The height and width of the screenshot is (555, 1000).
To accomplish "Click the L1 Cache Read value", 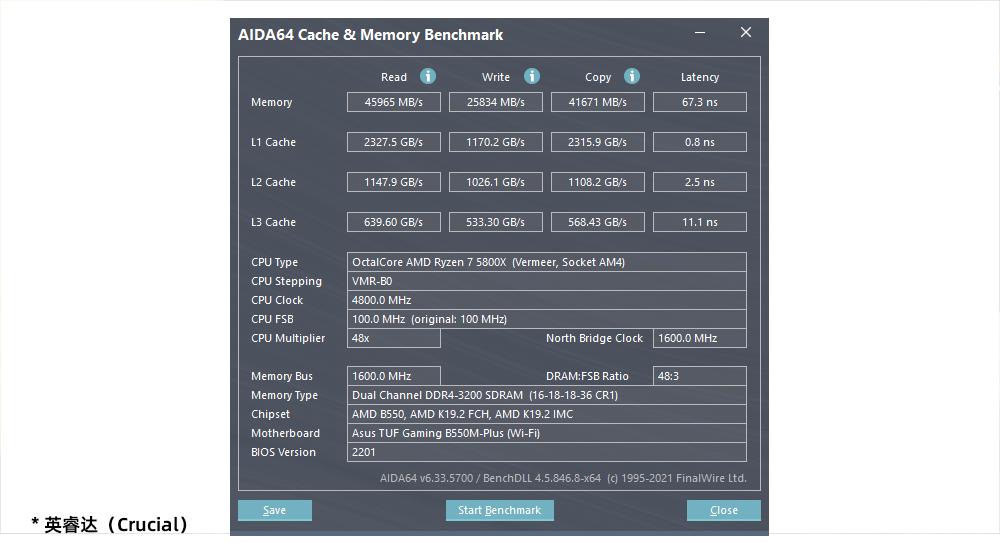I will (x=393, y=142).
